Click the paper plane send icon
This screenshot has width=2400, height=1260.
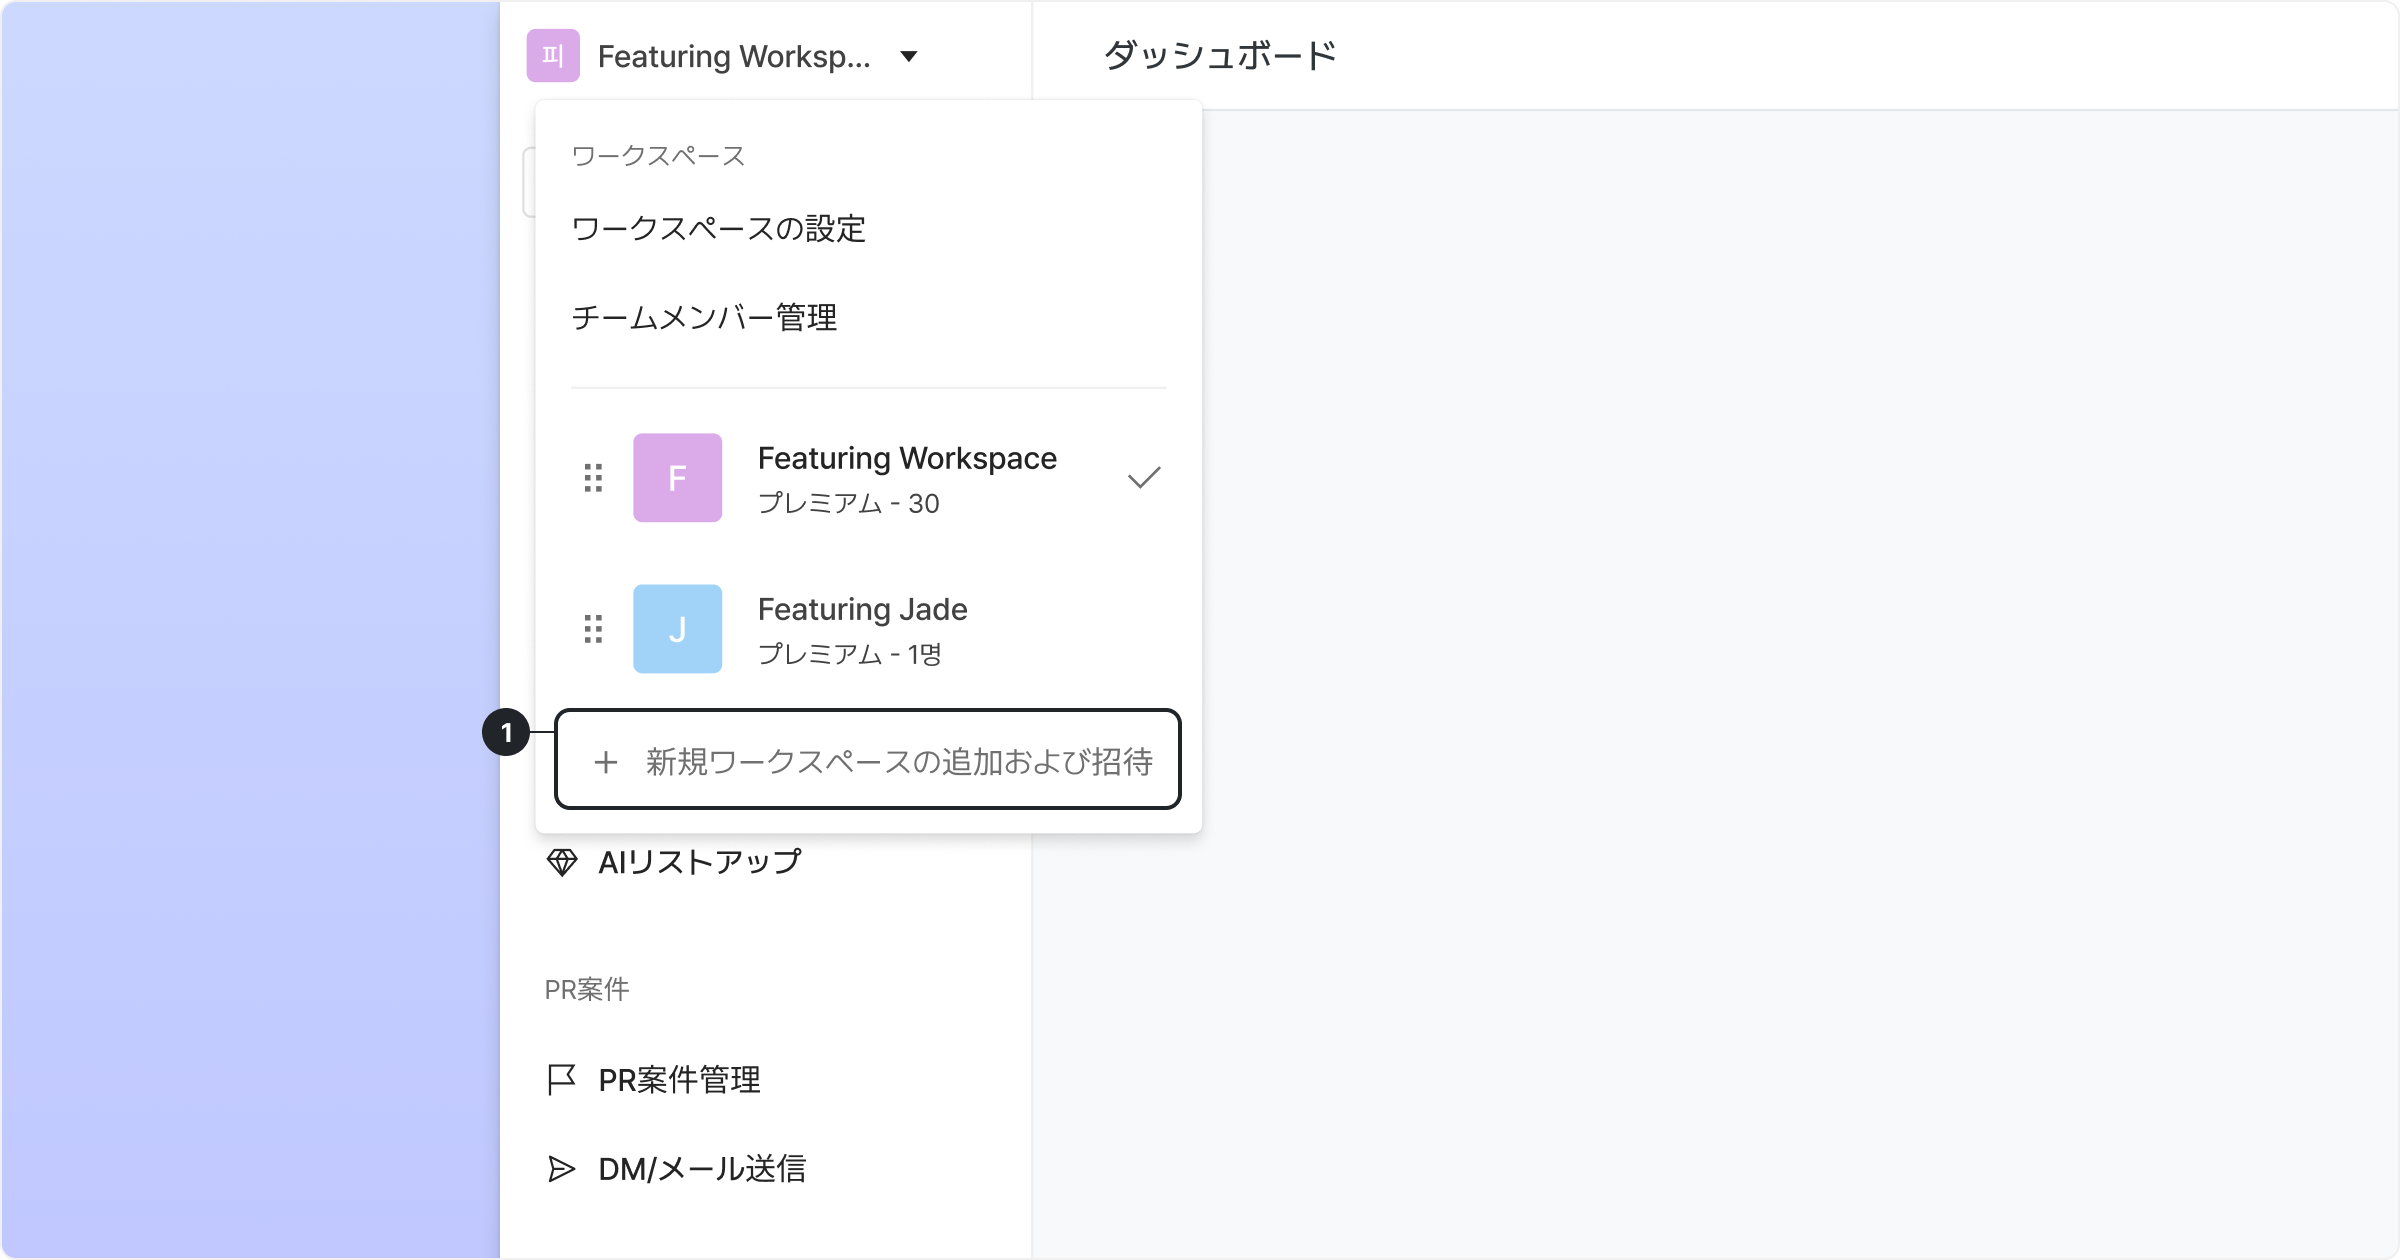[562, 1169]
